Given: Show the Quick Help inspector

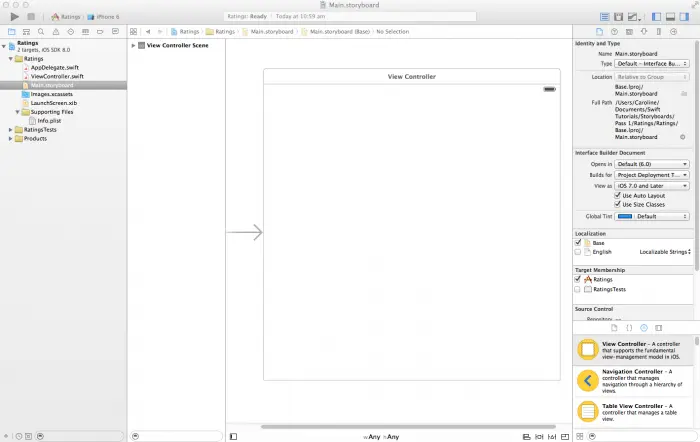Looking at the screenshot, I should [x=614, y=32].
